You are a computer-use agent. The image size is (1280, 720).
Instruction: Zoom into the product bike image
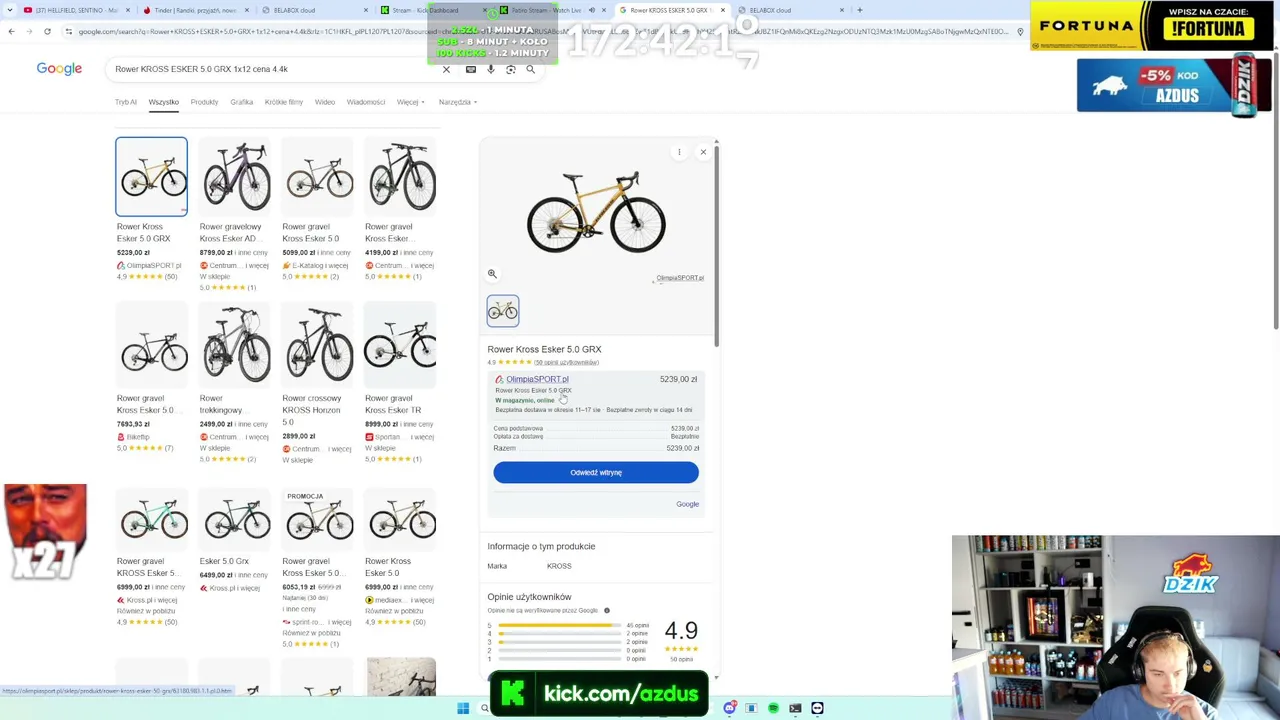click(492, 274)
